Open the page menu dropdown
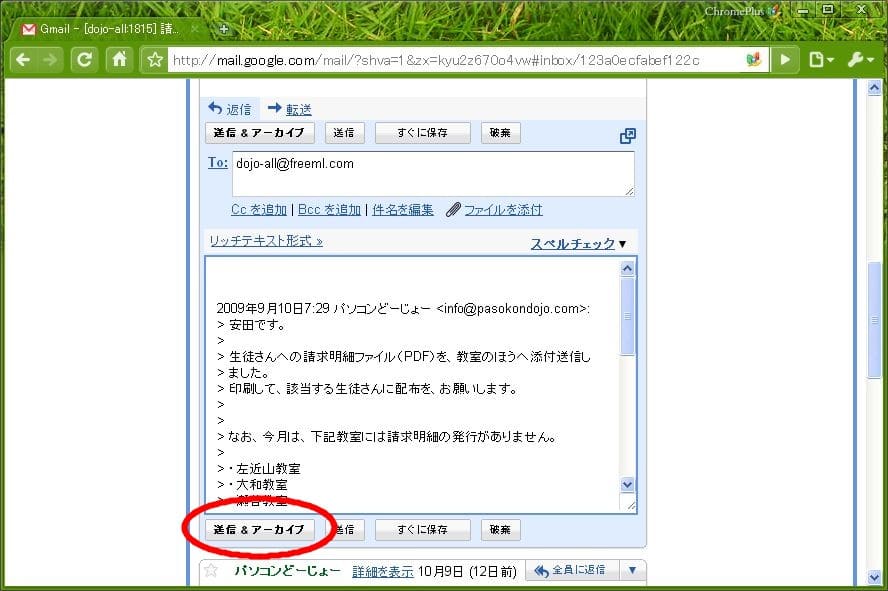The height and width of the screenshot is (591, 888). (x=821, y=60)
